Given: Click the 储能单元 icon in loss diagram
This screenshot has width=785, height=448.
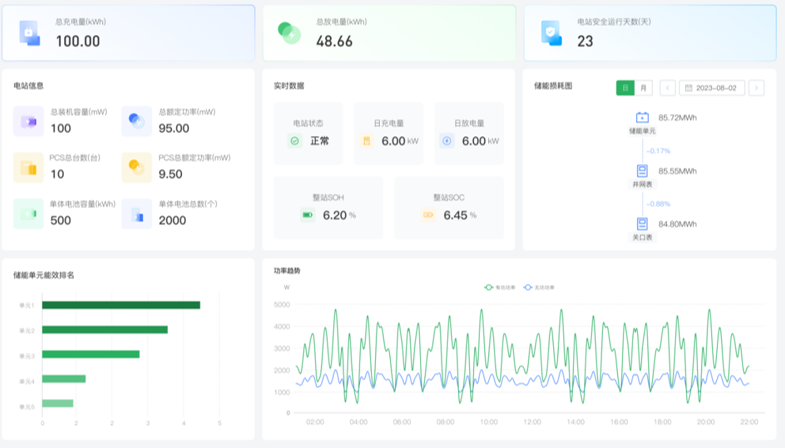Looking at the screenshot, I should [642, 117].
